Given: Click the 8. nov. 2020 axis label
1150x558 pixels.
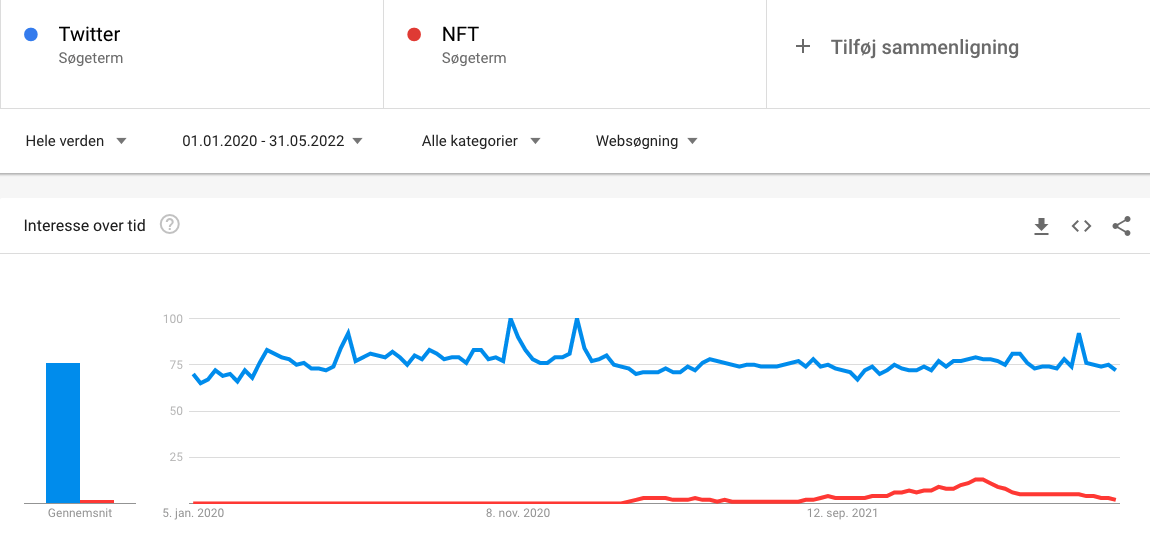Looking at the screenshot, I should click(517, 514).
